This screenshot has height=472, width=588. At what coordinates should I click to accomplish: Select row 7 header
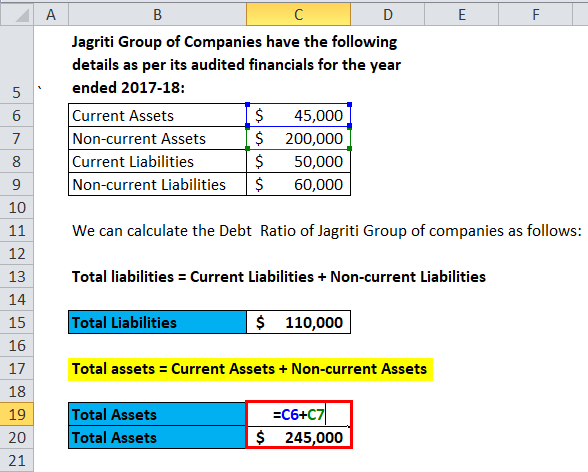[x=16, y=138]
